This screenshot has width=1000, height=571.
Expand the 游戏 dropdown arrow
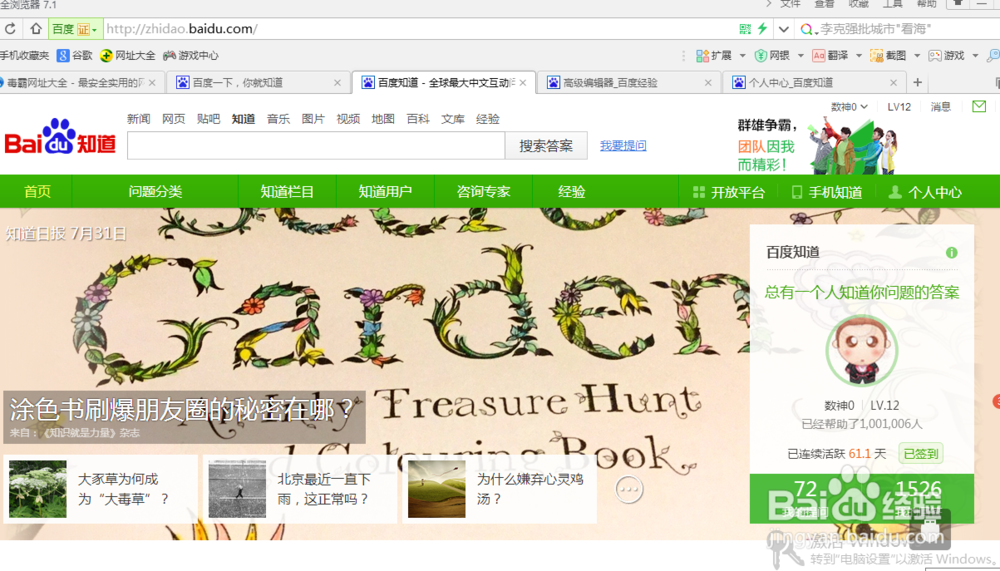975,56
